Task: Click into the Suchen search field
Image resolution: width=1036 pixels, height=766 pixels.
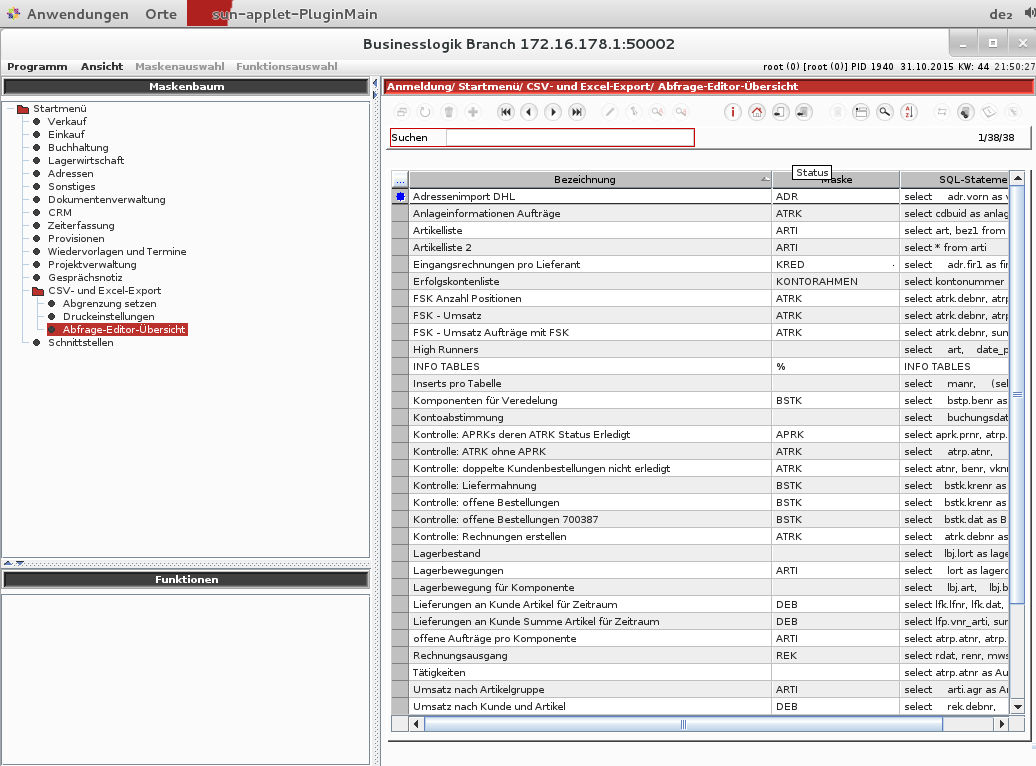Action: (x=570, y=137)
